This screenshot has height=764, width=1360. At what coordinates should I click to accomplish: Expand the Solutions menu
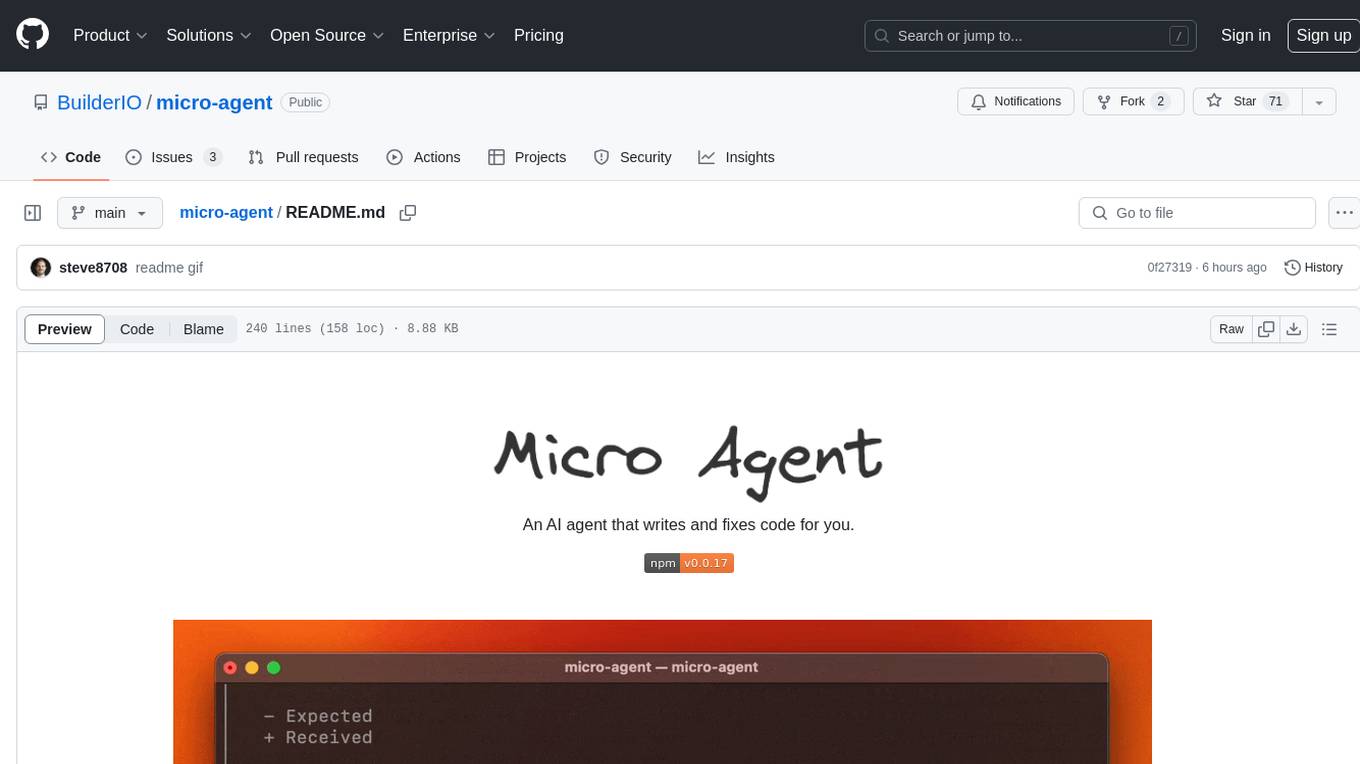(208, 35)
